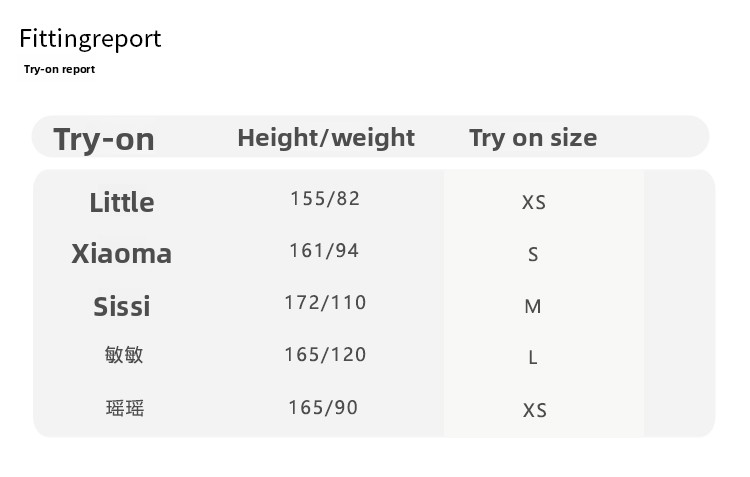Viewport: 750px width, 477px height.
Task: Click the name Sissi in table
Action: click(x=122, y=306)
